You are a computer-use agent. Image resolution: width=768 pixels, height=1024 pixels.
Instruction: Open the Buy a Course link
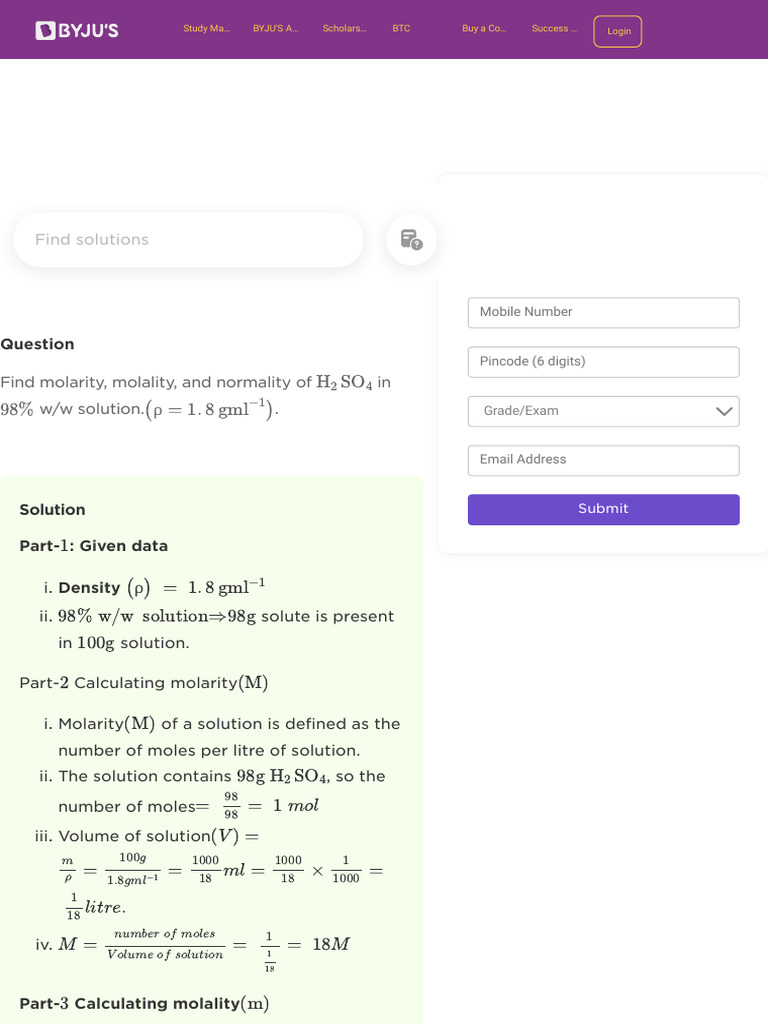[484, 29]
